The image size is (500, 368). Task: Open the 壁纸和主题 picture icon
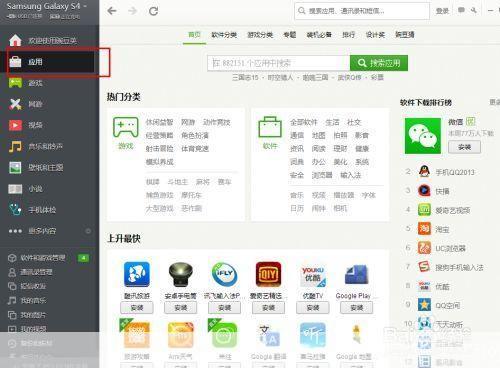15,167
